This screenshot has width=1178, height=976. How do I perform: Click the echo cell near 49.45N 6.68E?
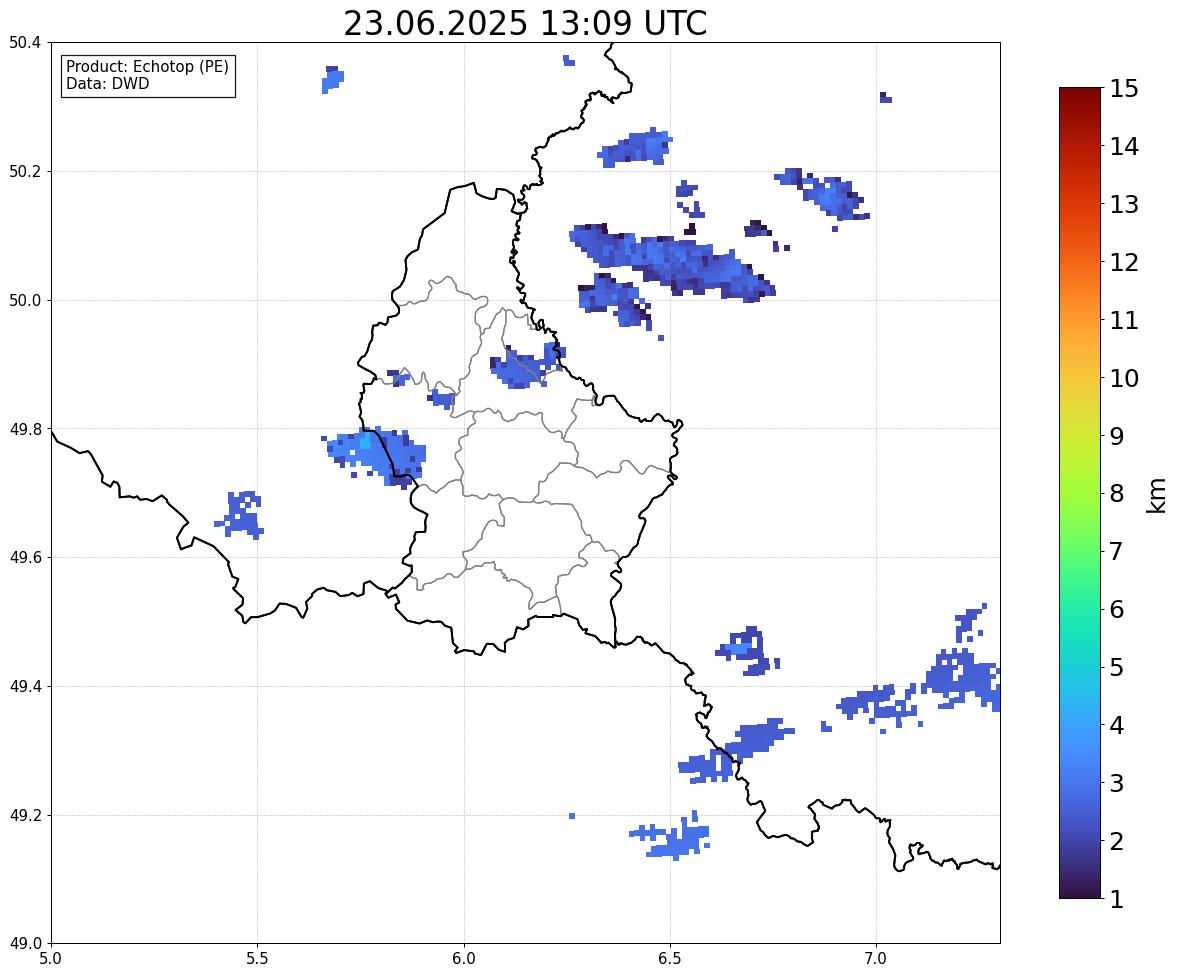(747, 651)
